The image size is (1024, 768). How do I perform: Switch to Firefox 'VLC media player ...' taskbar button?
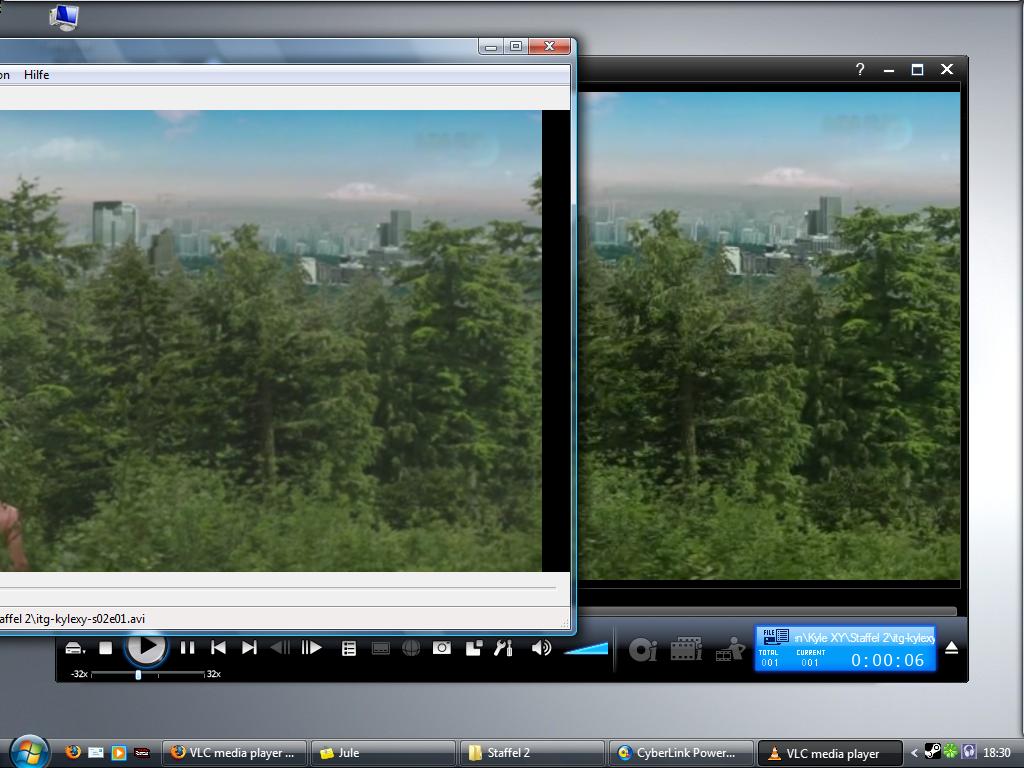coord(233,753)
